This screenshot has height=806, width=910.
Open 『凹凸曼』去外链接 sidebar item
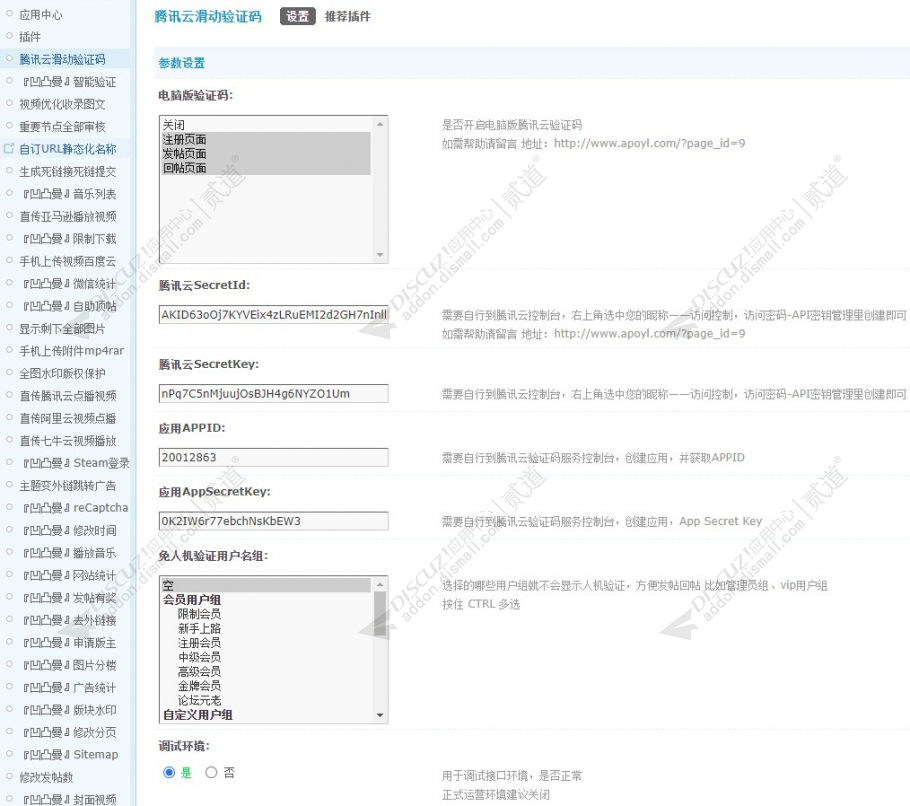point(68,620)
